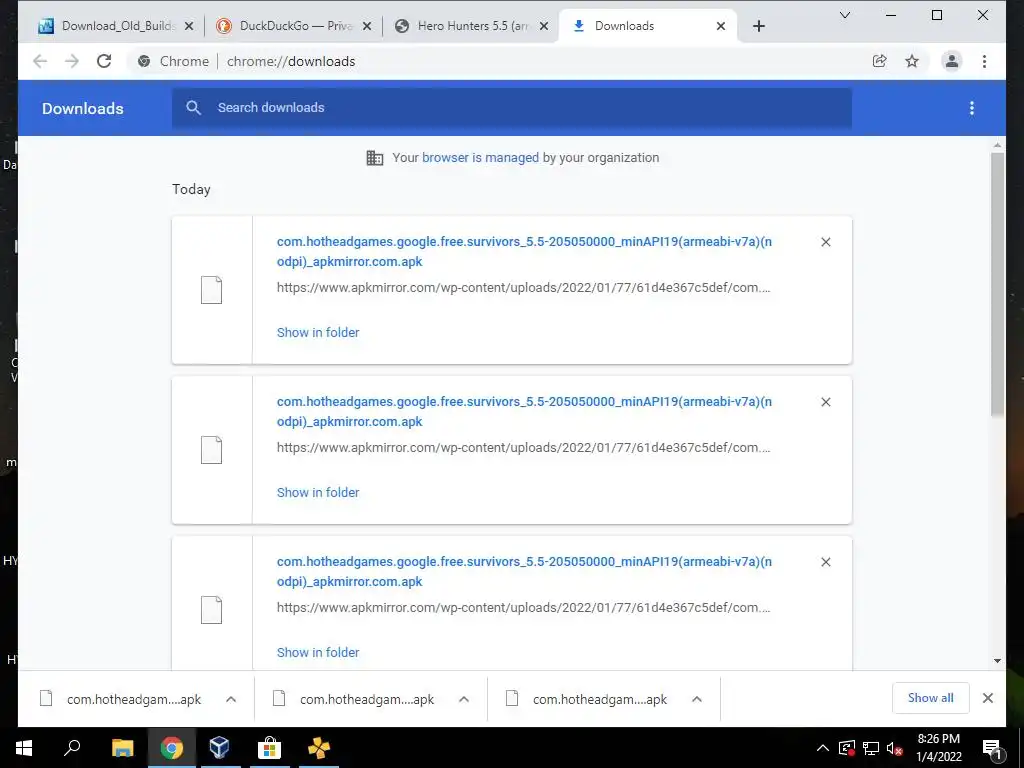Show third download in folder
1024x768 pixels.
pos(318,652)
